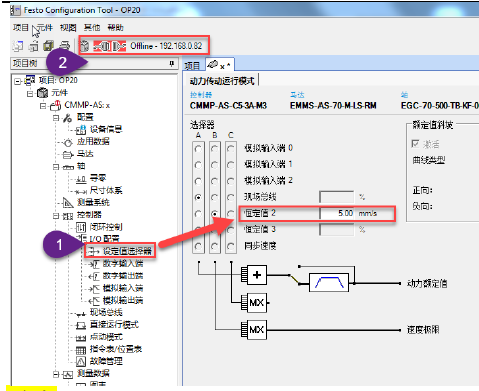Screen dimensions: 479x391
Task: Select the column B radio button for 恒定值 2
Action: coord(215,214)
